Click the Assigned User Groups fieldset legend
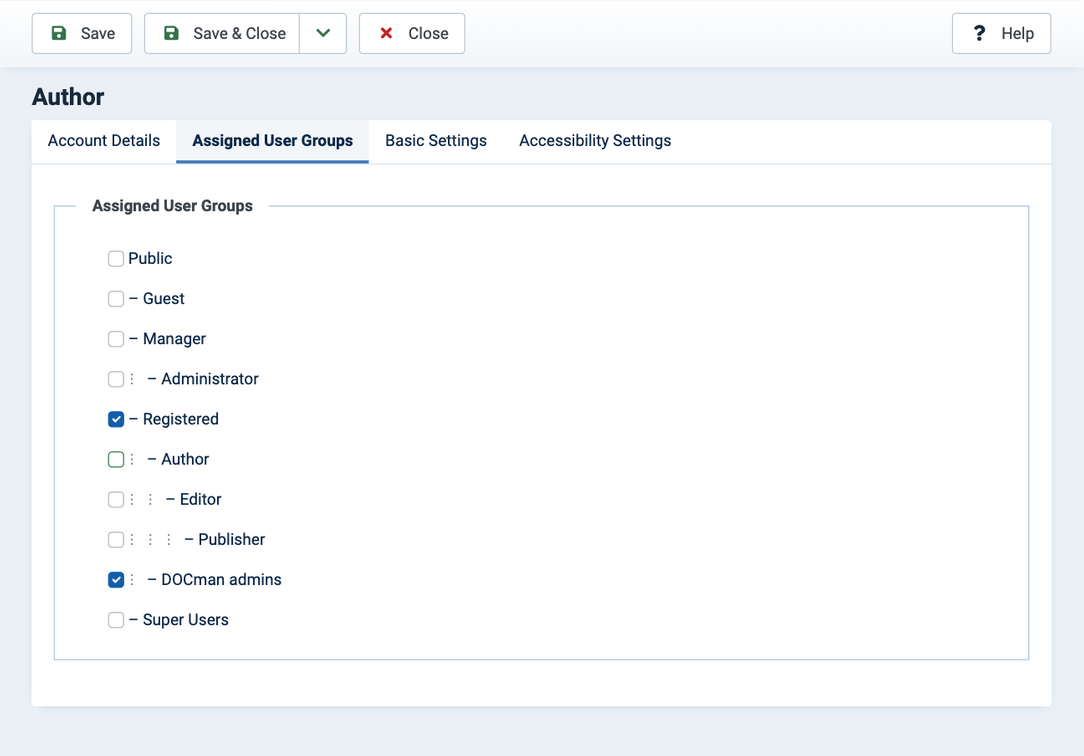The image size is (1084, 756). 172,206
